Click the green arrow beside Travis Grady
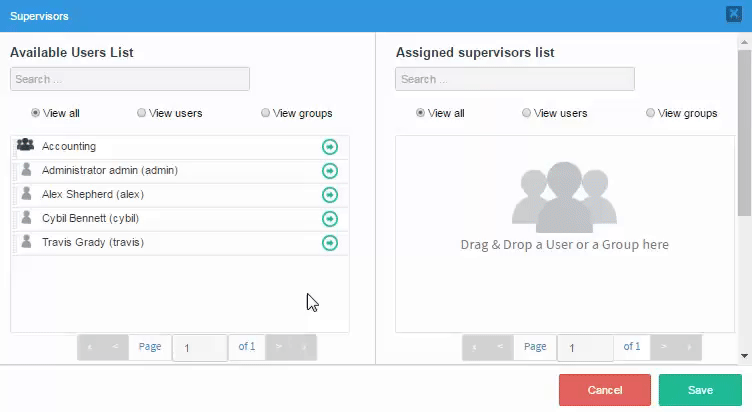The image size is (752, 412). [330, 243]
